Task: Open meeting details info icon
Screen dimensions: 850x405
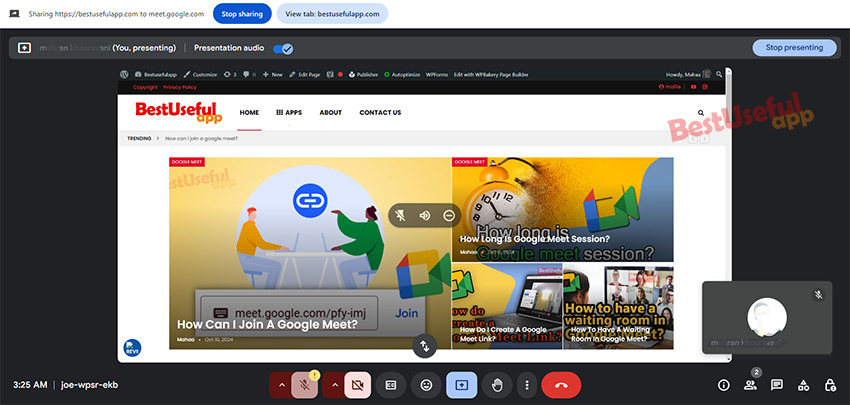Action: pos(724,385)
